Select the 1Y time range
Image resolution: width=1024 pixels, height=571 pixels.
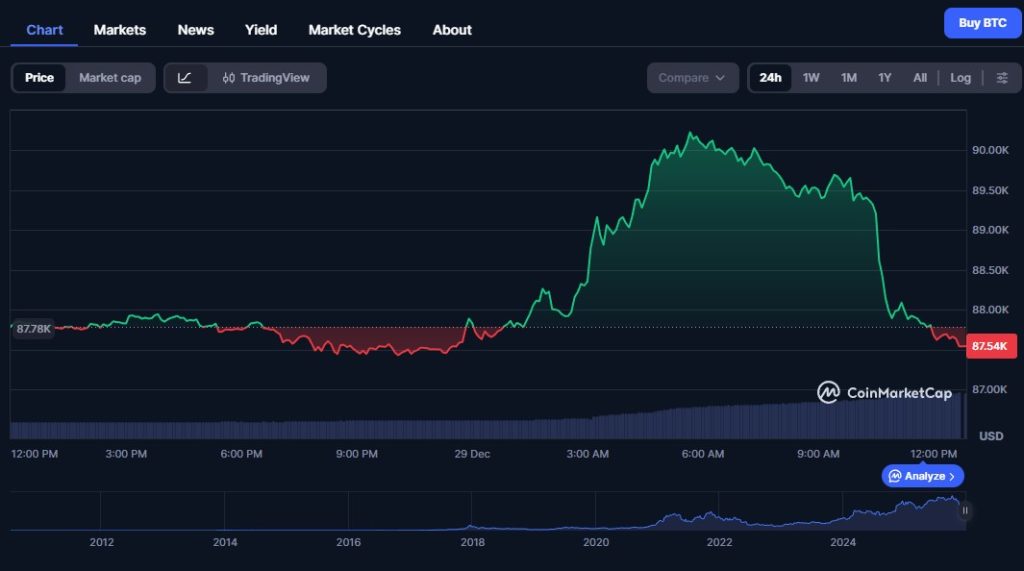click(884, 78)
